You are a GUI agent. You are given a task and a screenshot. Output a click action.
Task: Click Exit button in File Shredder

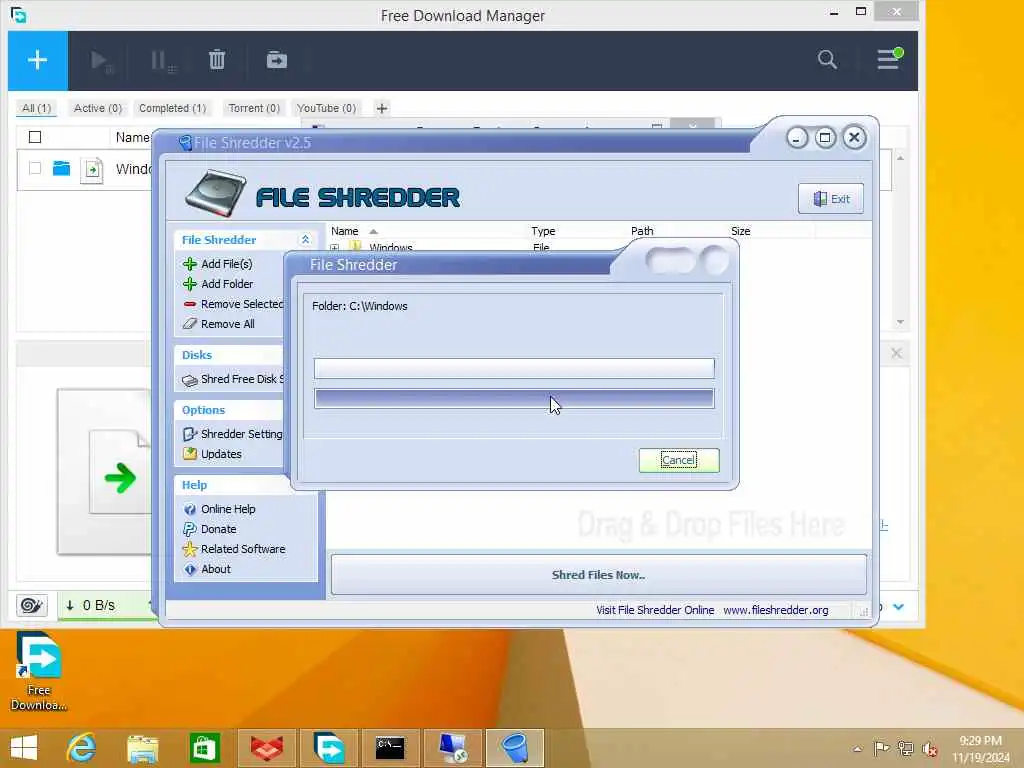click(831, 199)
